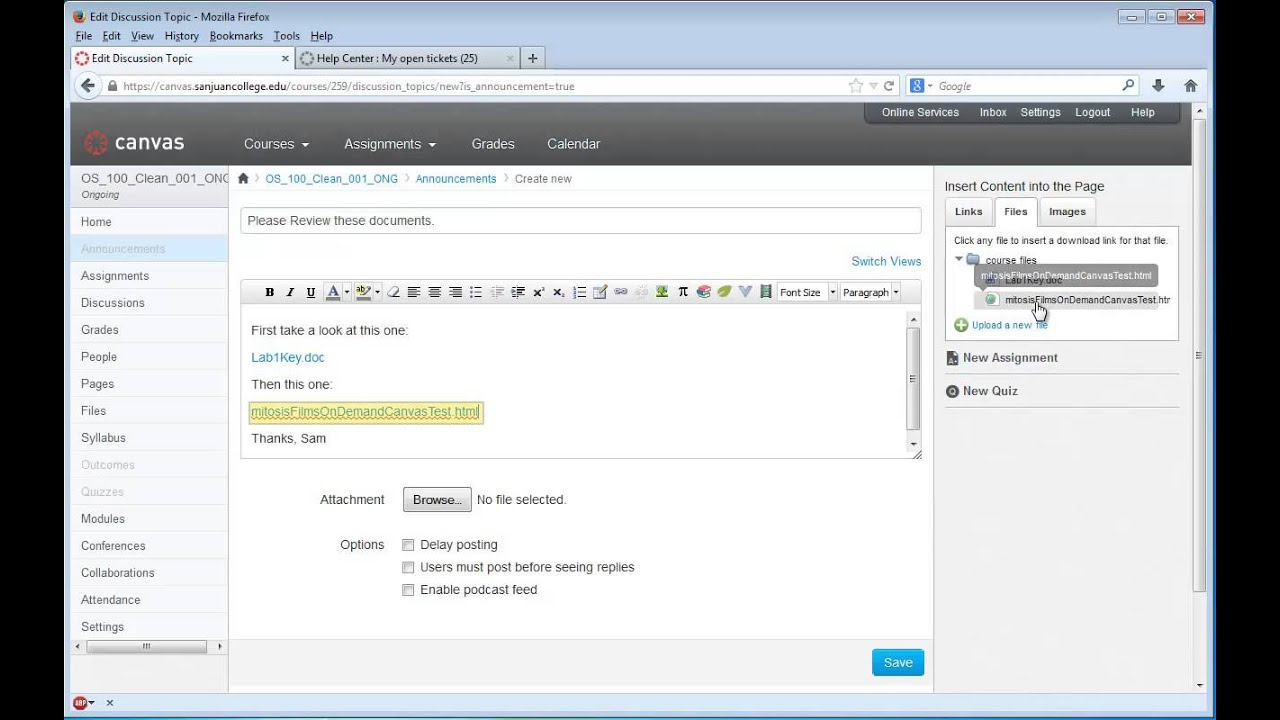
Task: Go to Grades in top navigation
Action: 493,144
